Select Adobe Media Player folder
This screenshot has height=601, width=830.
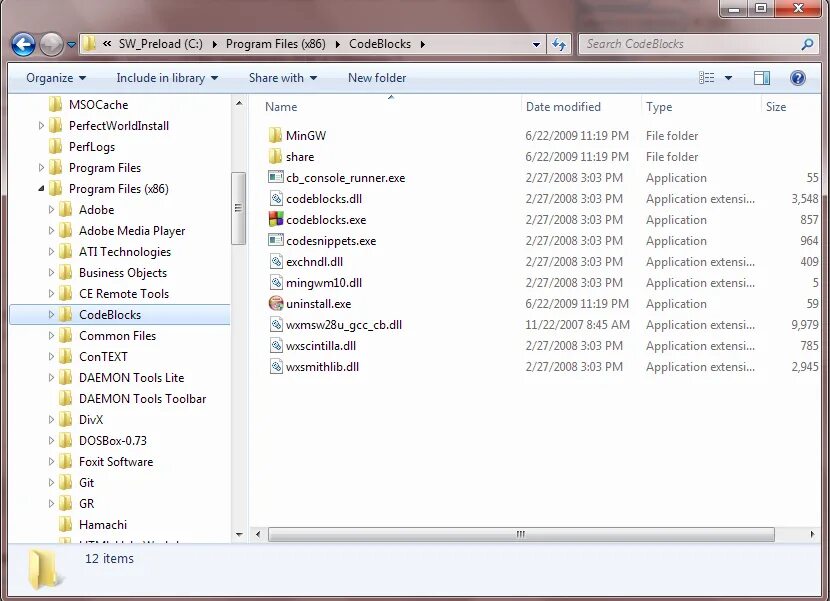tap(132, 230)
